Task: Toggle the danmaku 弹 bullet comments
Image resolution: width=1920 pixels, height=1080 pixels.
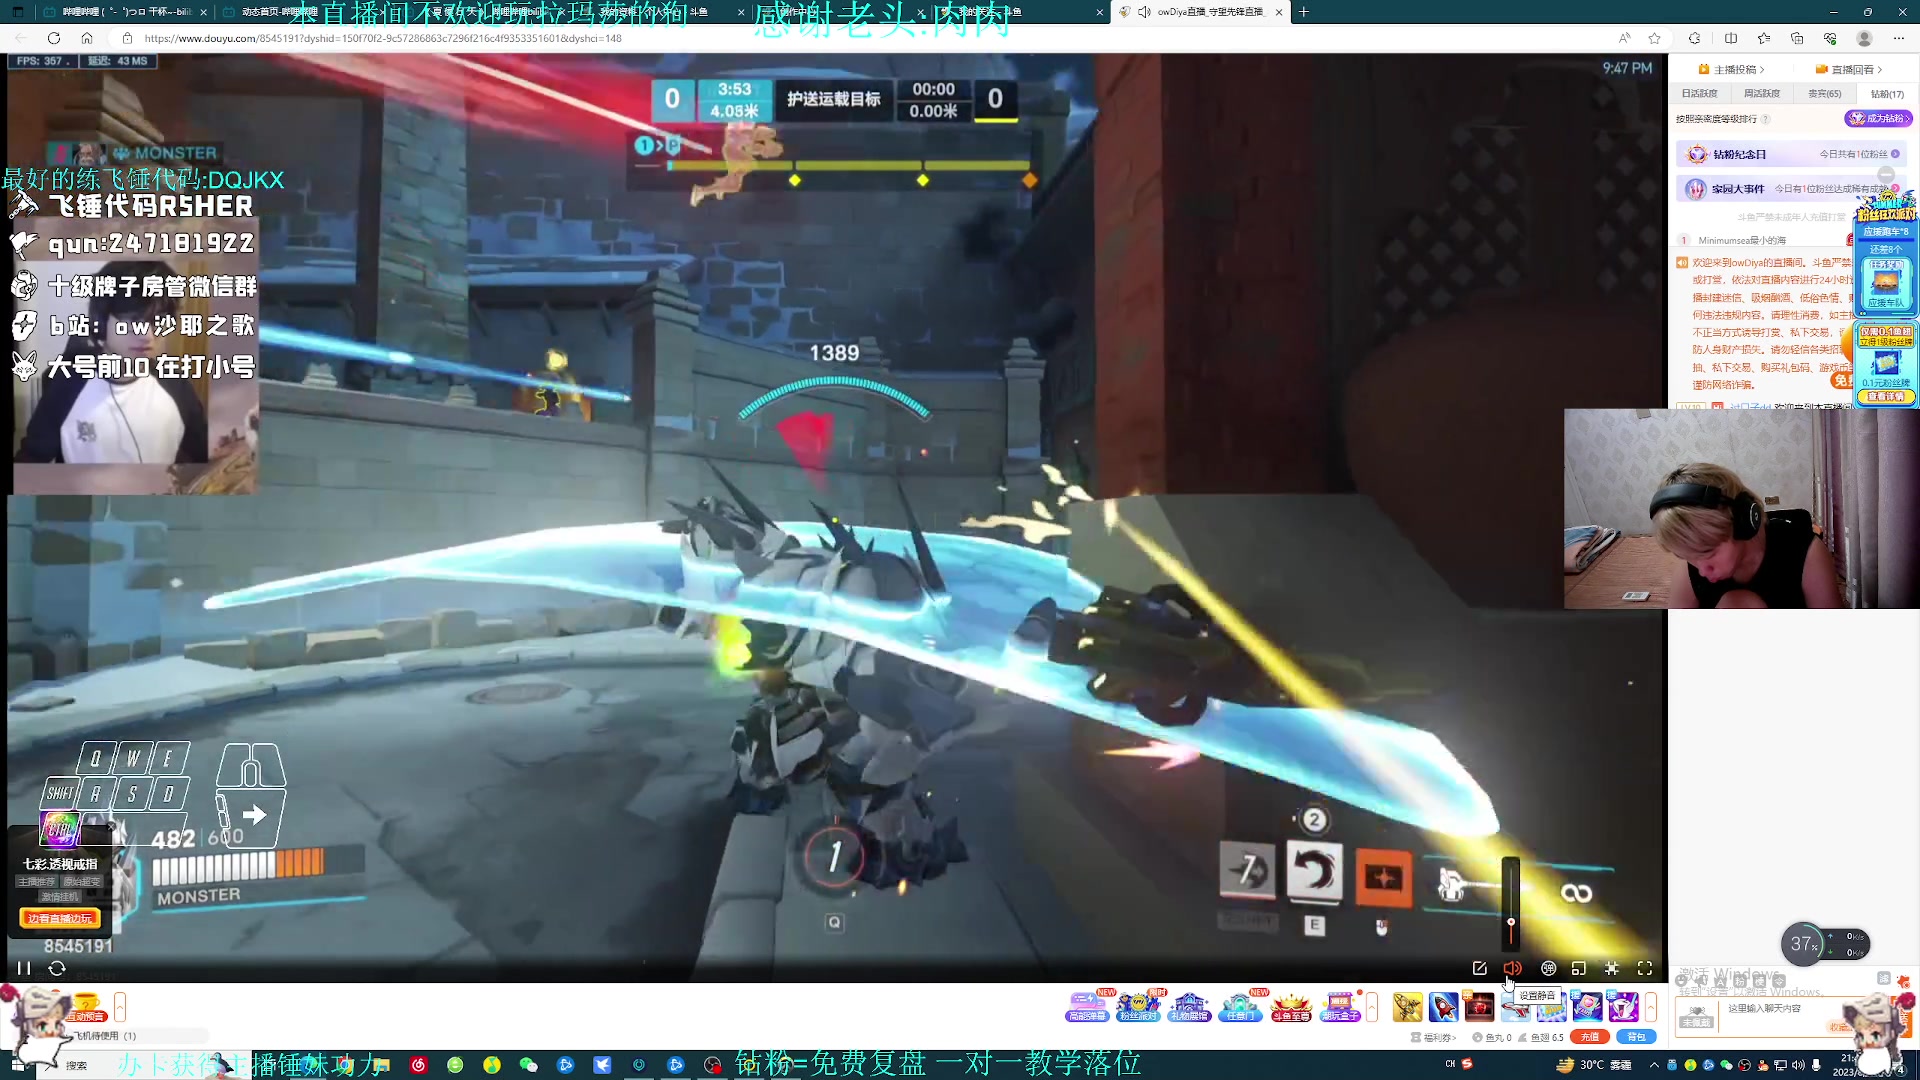Action: [x=1548, y=968]
